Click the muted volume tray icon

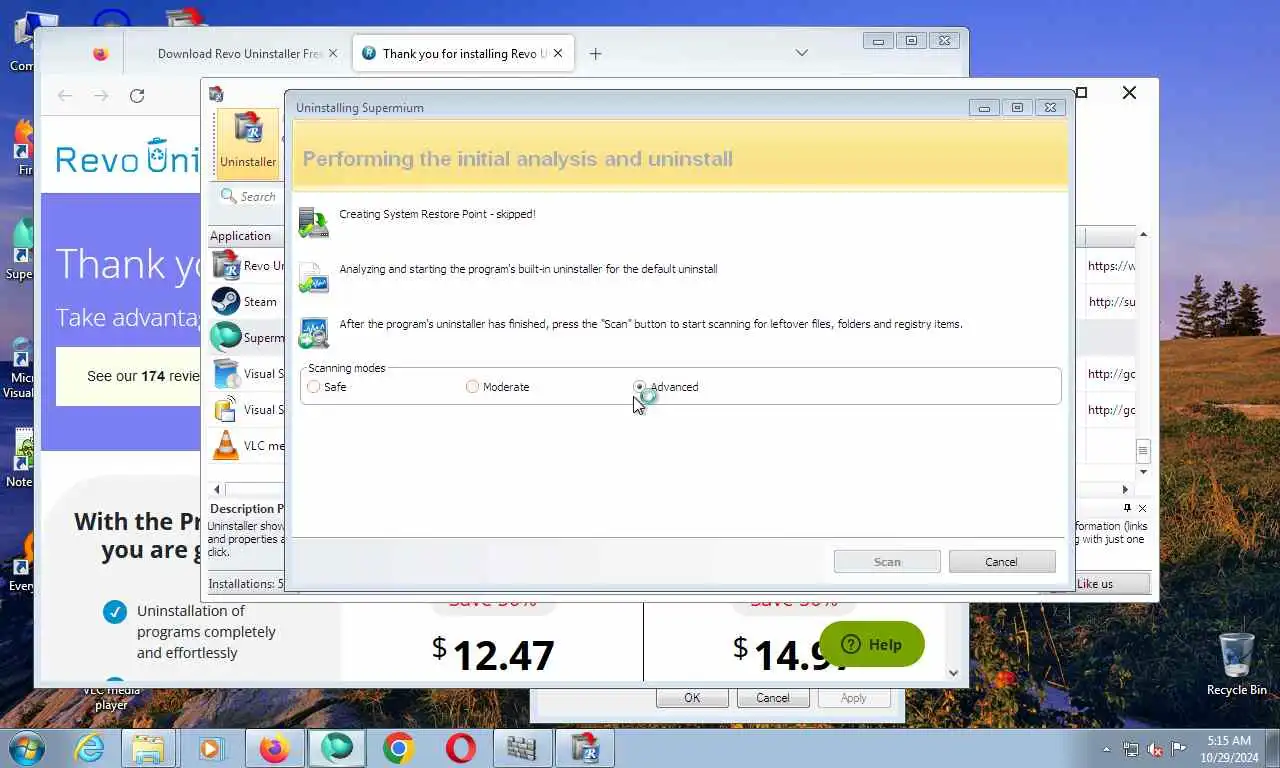1155,749
